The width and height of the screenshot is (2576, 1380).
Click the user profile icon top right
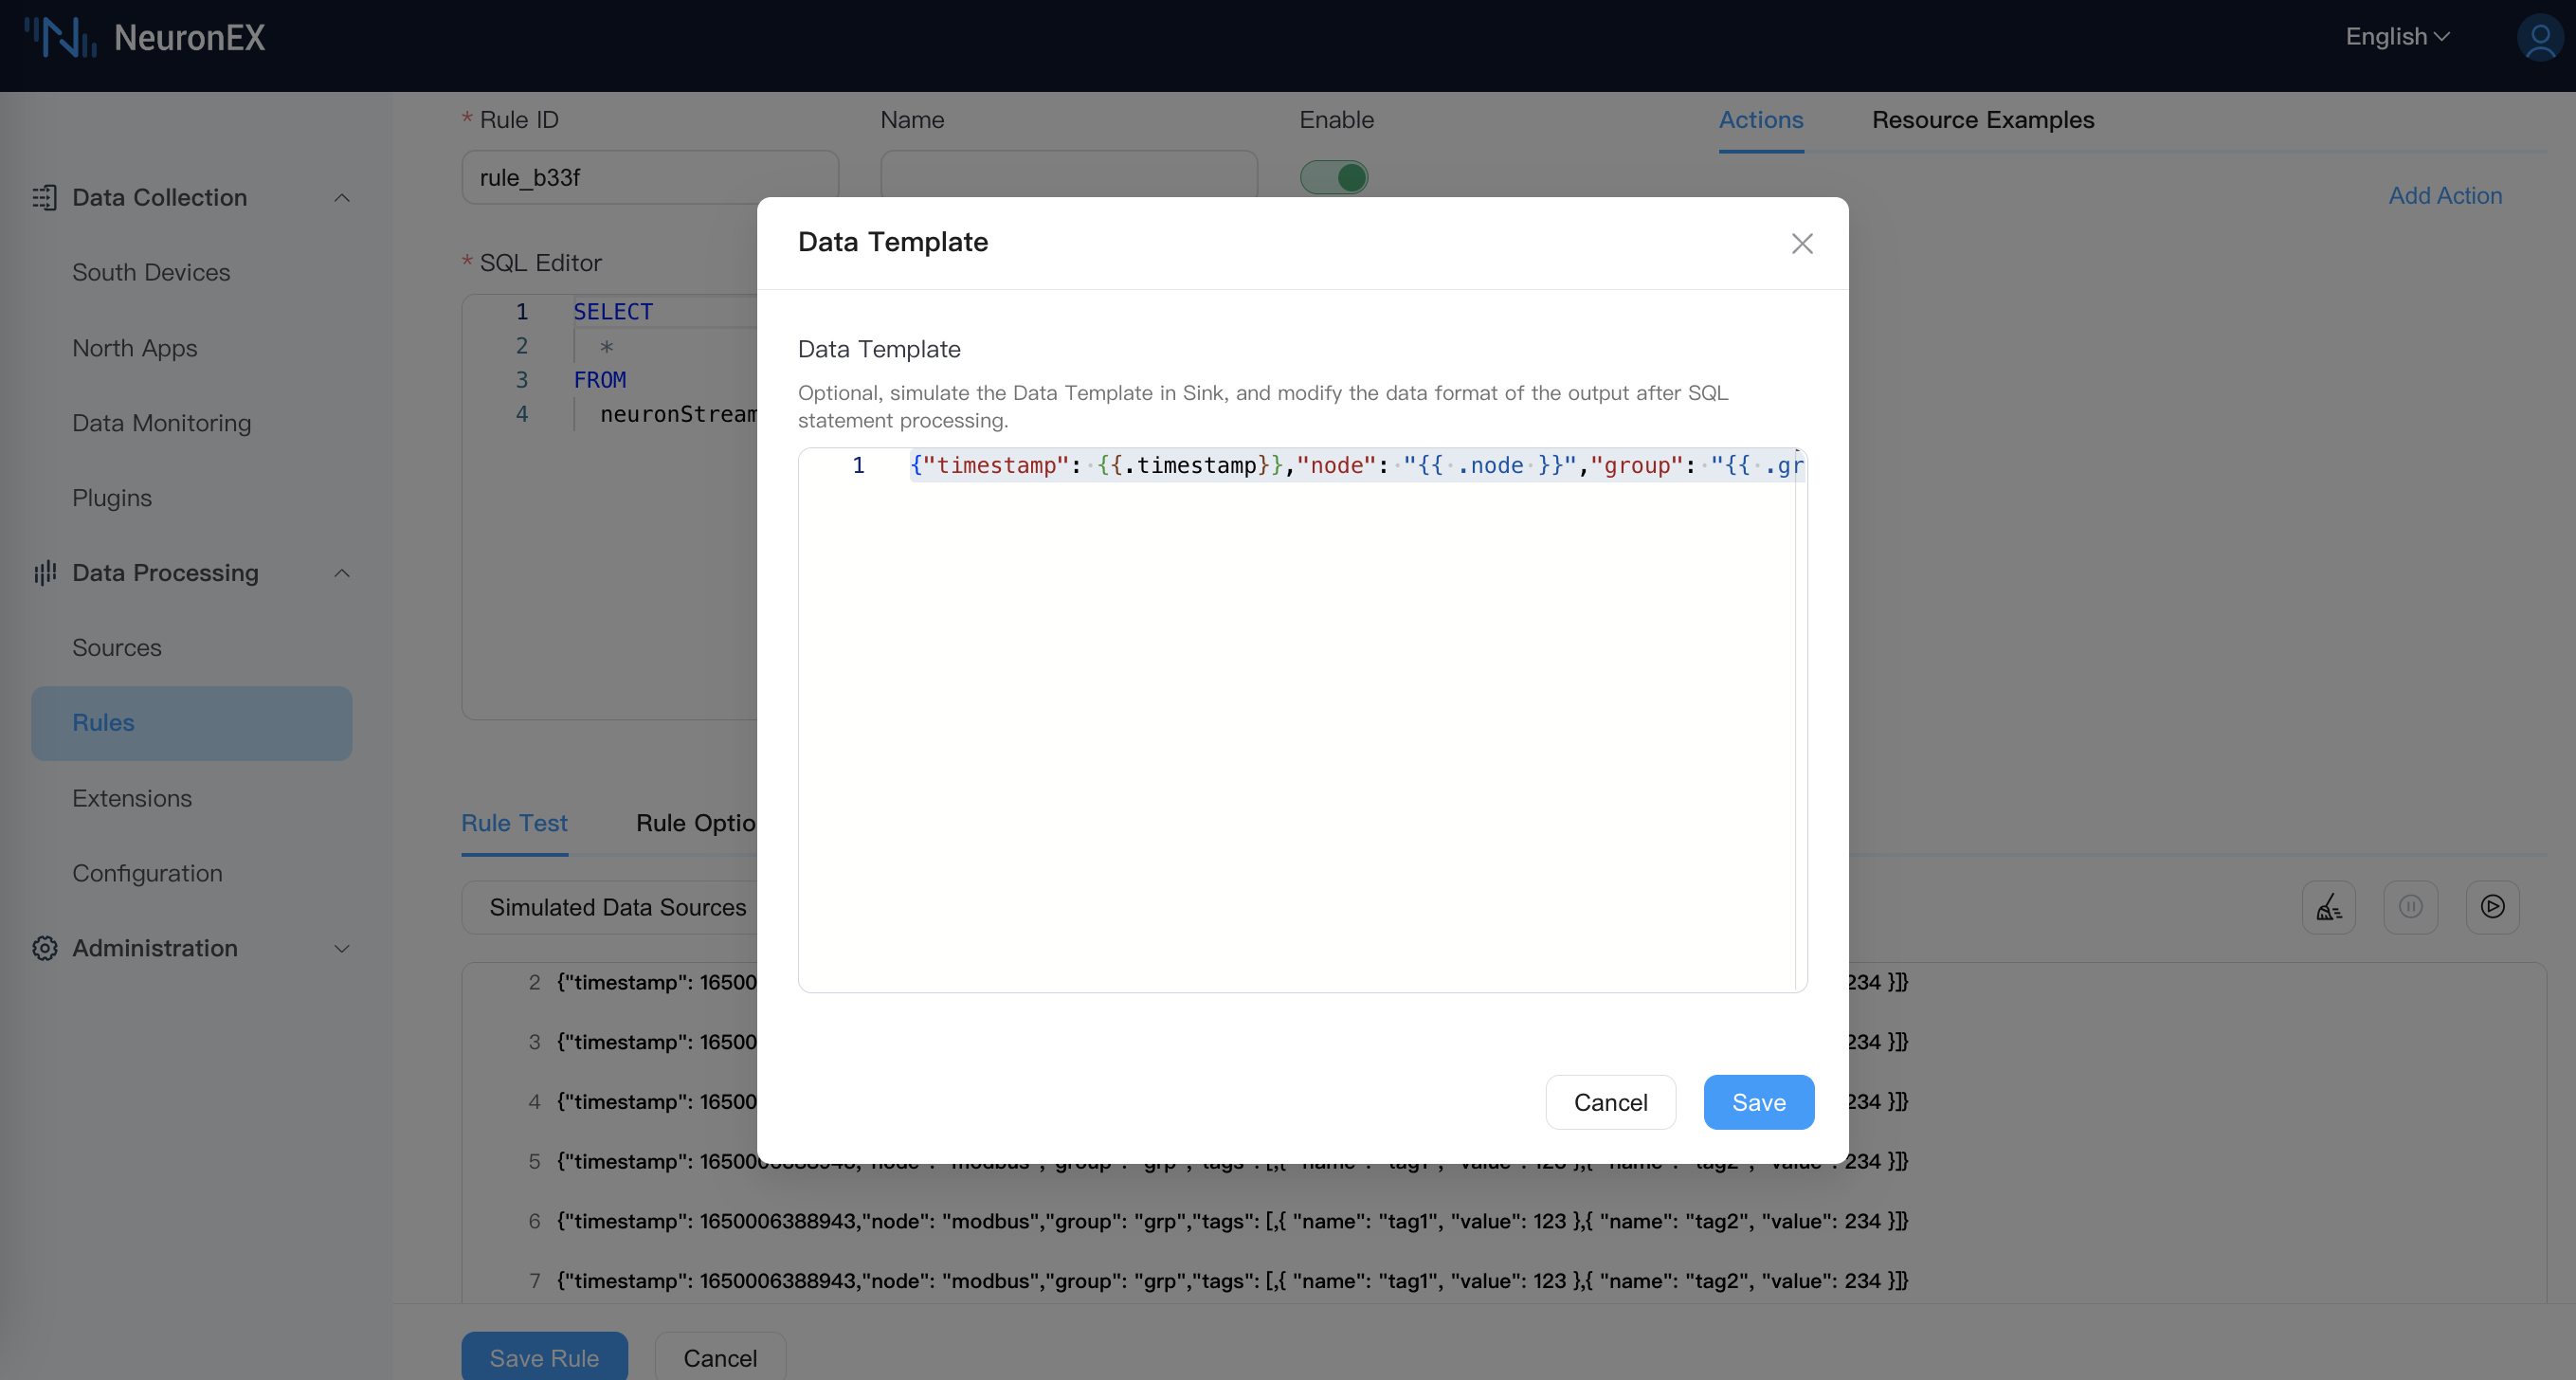point(2537,38)
